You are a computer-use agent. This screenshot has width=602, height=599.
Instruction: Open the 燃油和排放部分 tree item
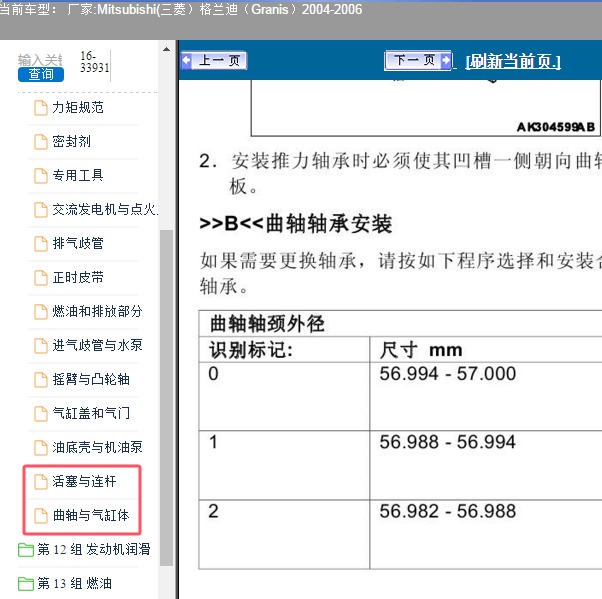pos(97,311)
